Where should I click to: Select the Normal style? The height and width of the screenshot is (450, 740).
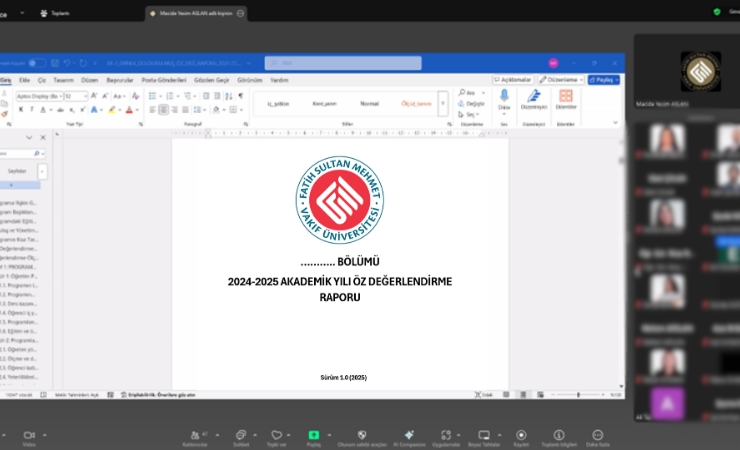click(370, 104)
